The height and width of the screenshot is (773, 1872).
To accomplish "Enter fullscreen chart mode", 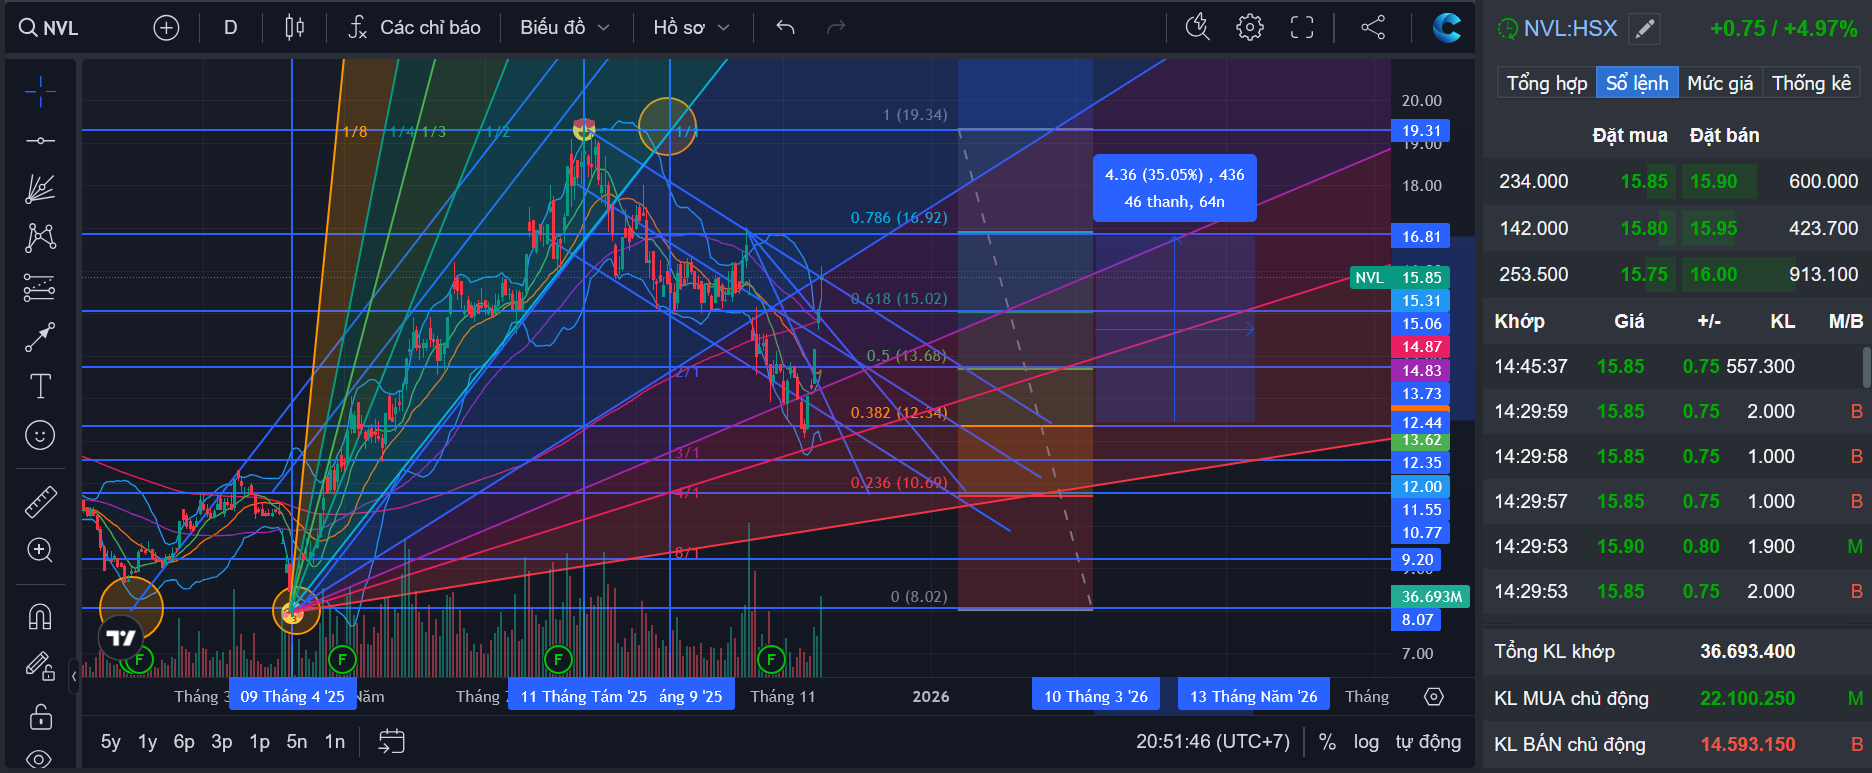I will coord(1302,28).
